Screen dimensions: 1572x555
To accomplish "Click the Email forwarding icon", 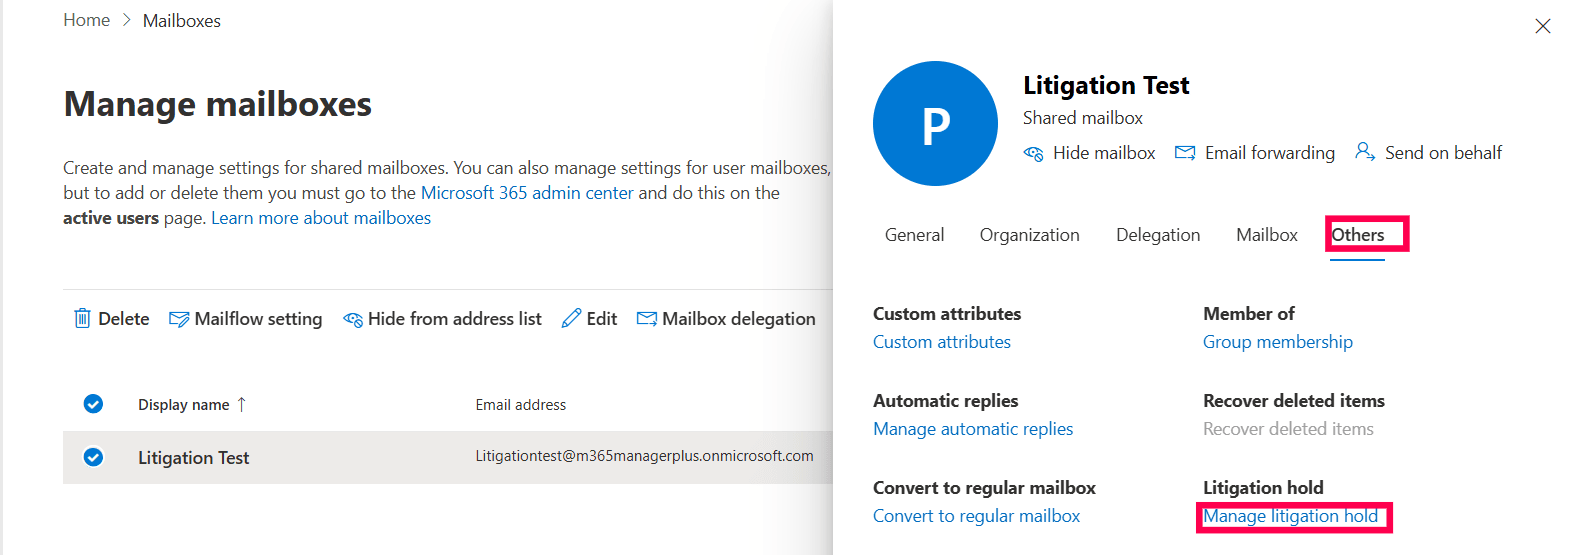I will [x=1185, y=153].
